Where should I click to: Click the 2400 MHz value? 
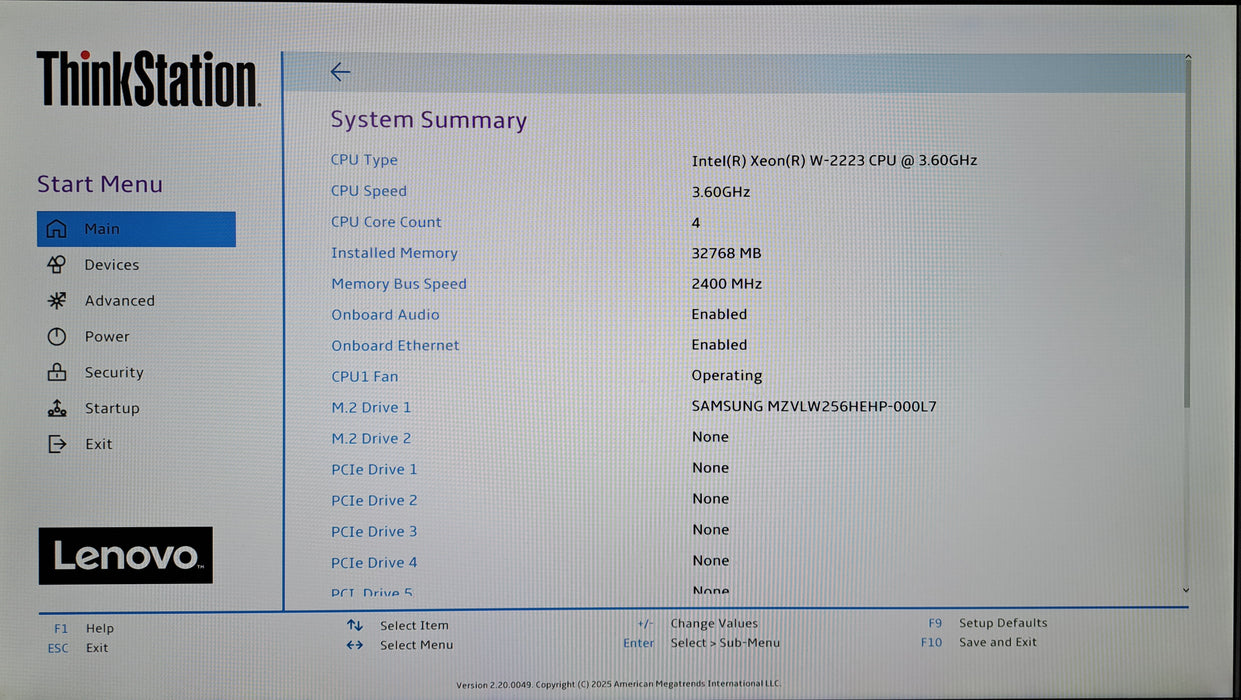tap(726, 284)
